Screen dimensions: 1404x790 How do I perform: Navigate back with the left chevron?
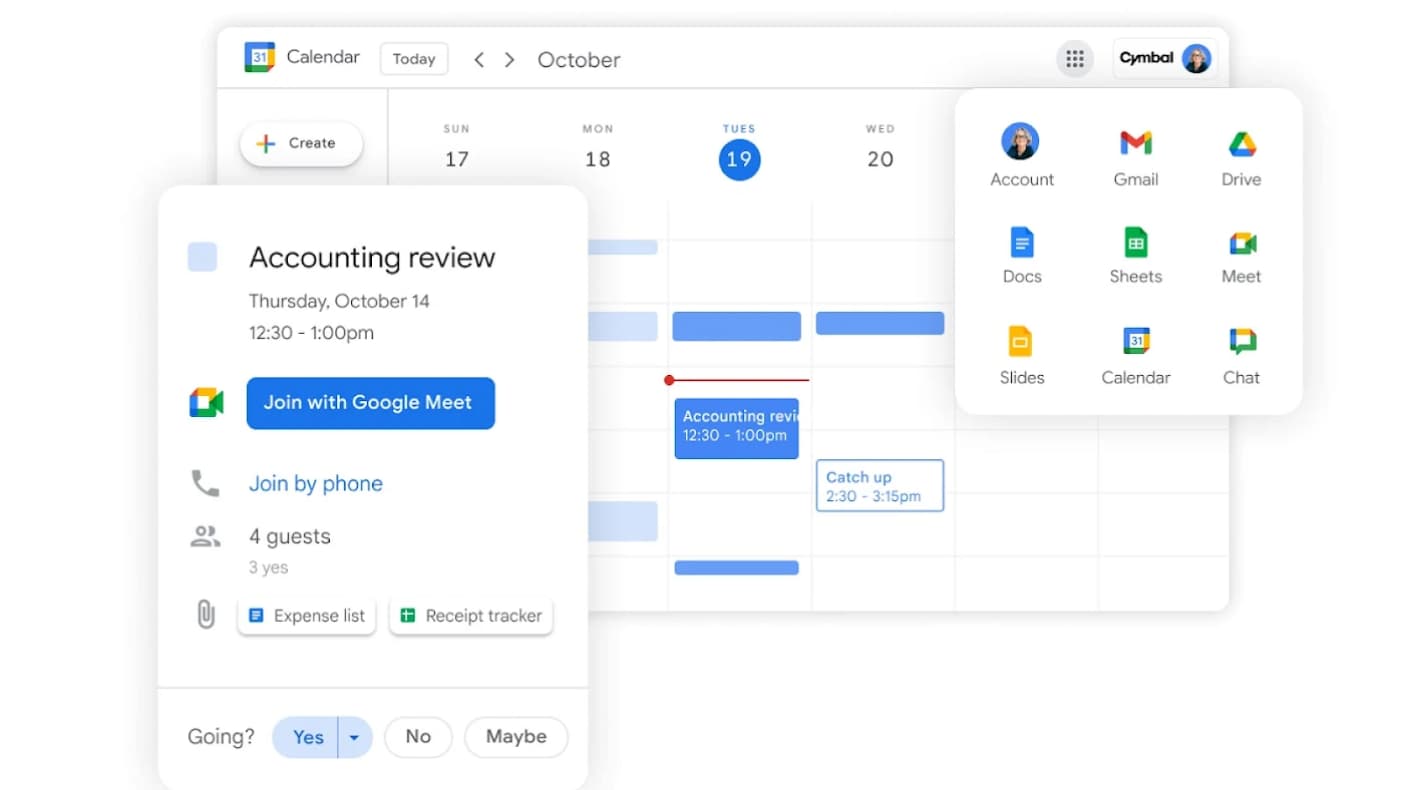coord(479,59)
